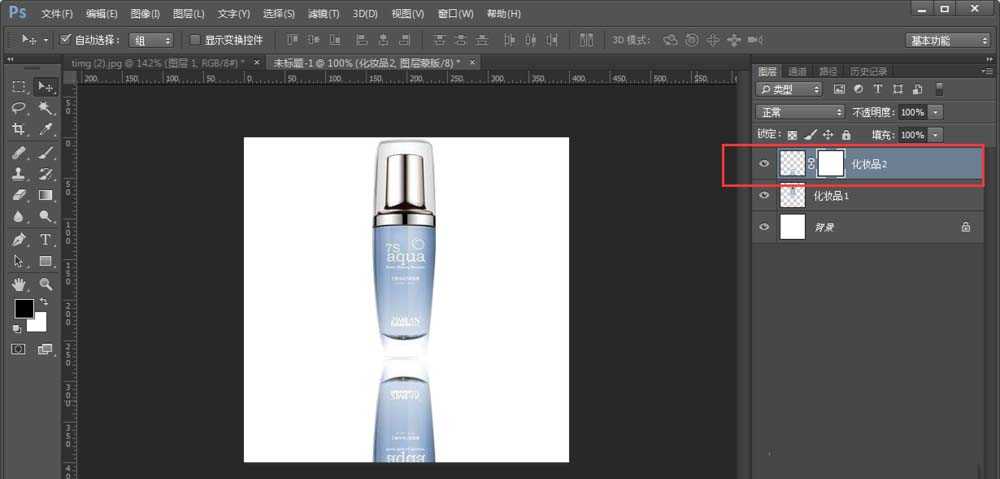The height and width of the screenshot is (479, 1000).
Task: Select the Crop tool in the toolbox
Action: tap(19, 130)
